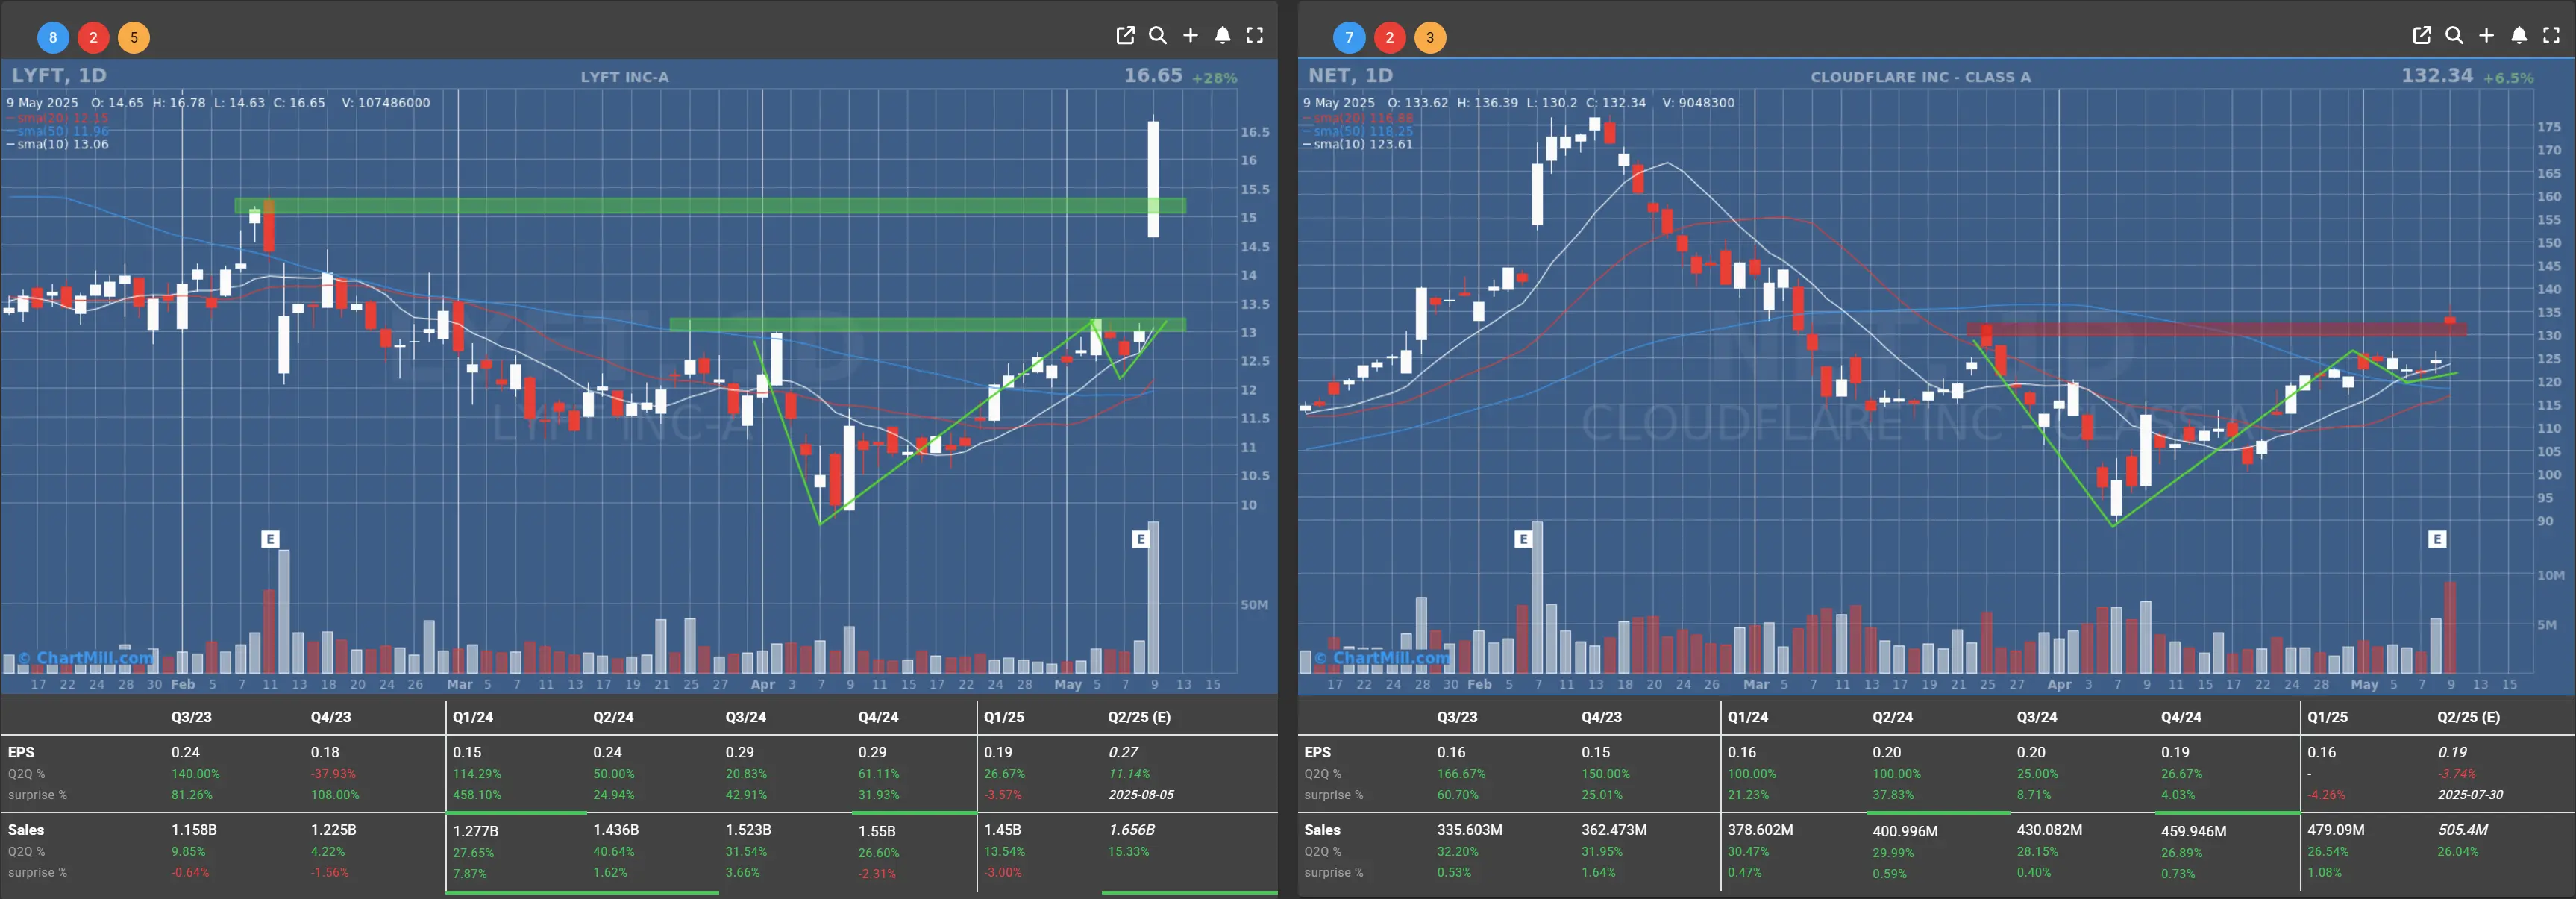
Task: Click sma(10) 13.06 legend on LYFT chart
Action: coord(57,144)
